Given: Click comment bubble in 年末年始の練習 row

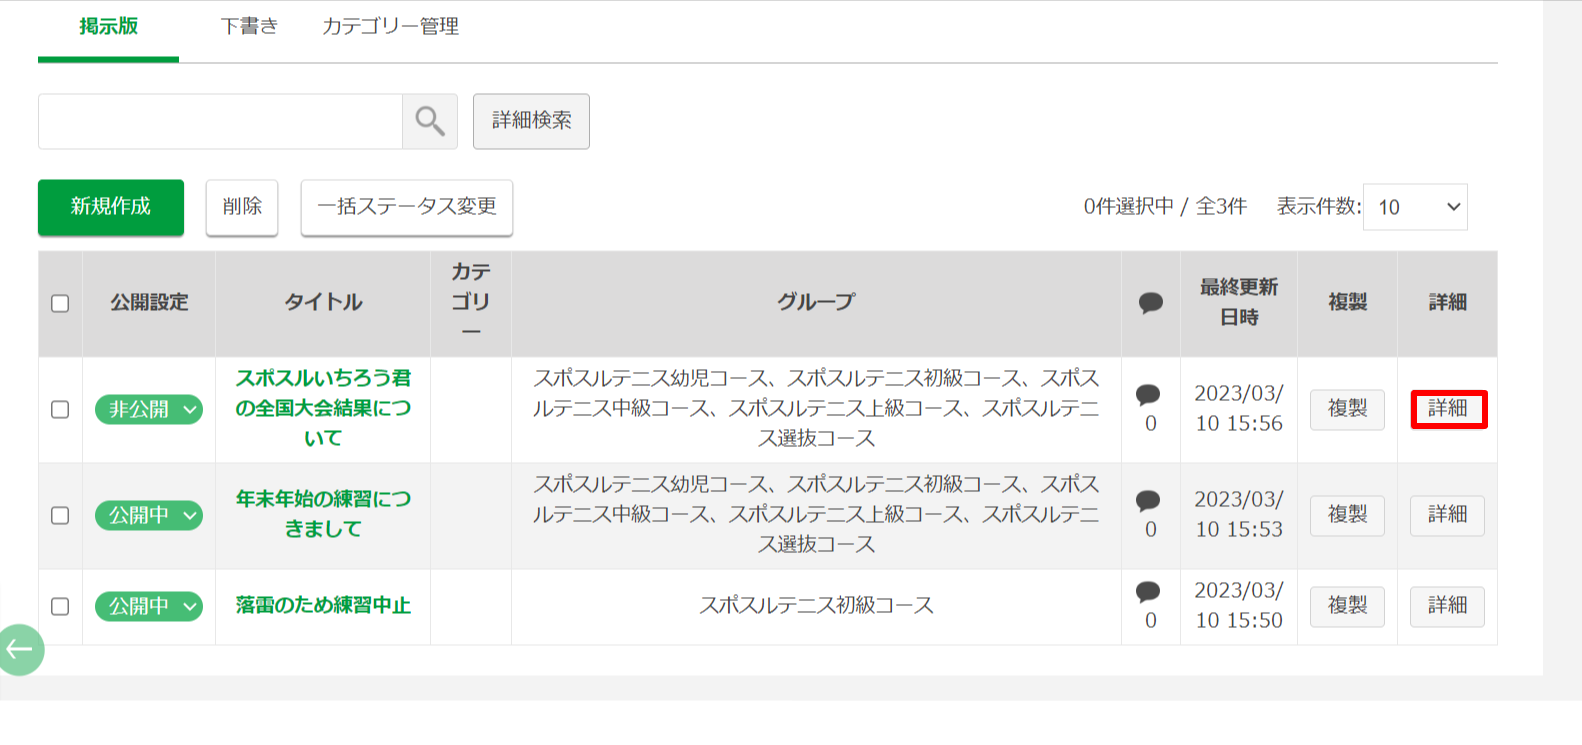Looking at the screenshot, I should (1149, 500).
